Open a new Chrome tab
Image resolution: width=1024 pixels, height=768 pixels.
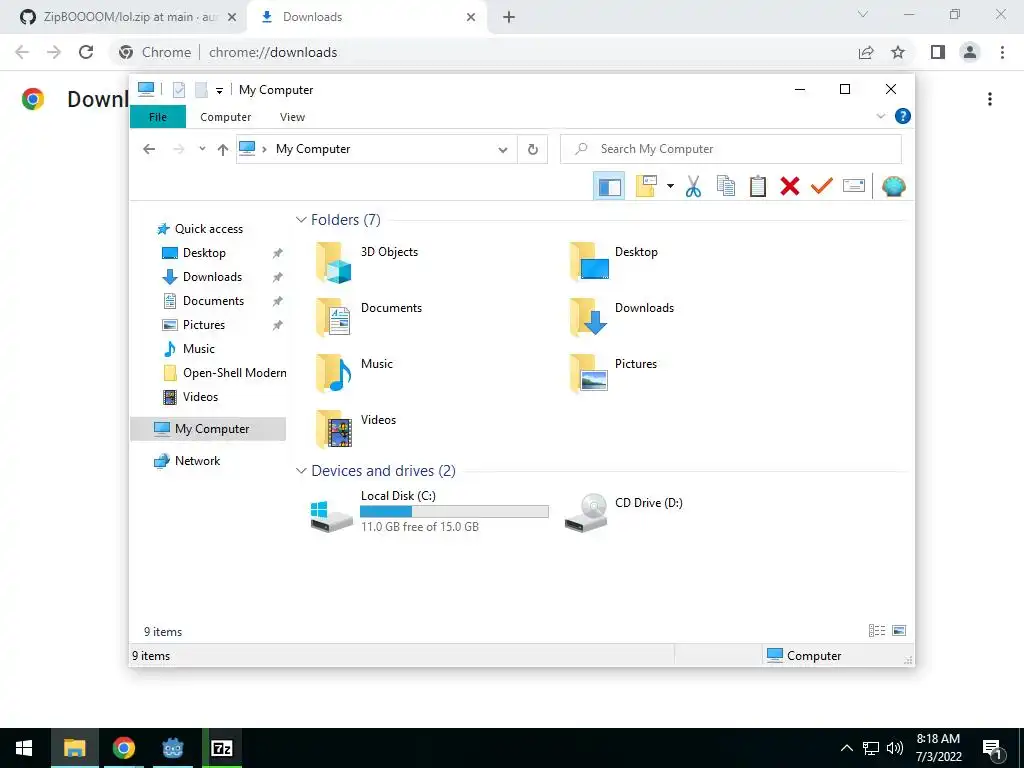509,18
